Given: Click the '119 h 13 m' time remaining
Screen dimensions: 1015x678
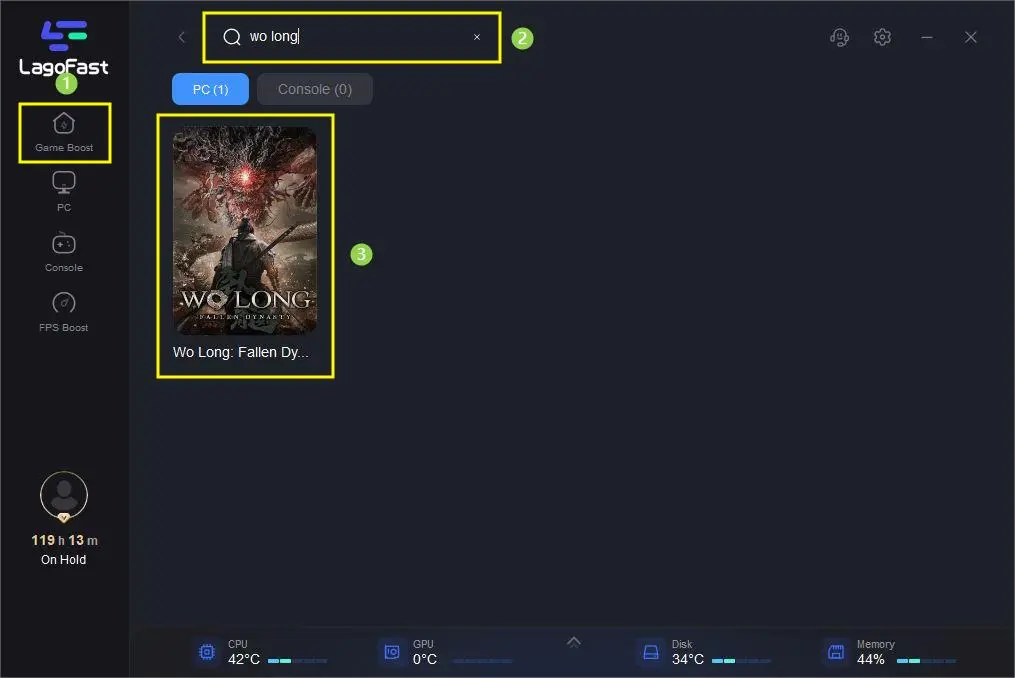Looking at the screenshot, I should click(x=64, y=540).
